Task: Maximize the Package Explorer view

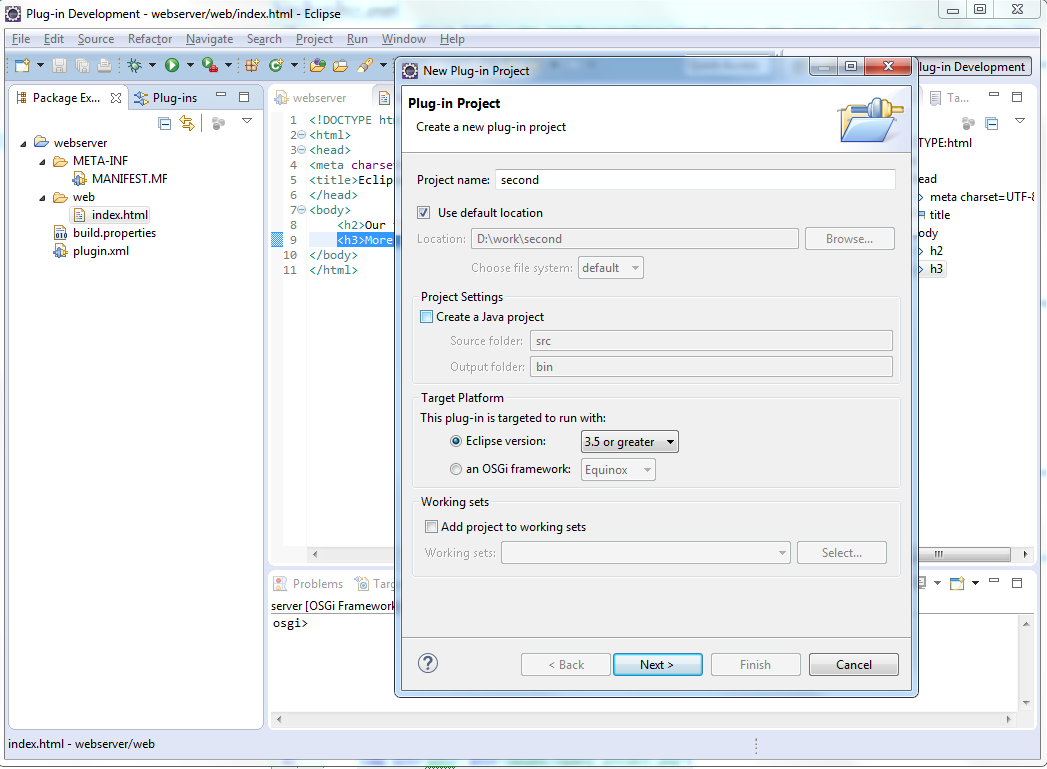Action: [244, 97]
